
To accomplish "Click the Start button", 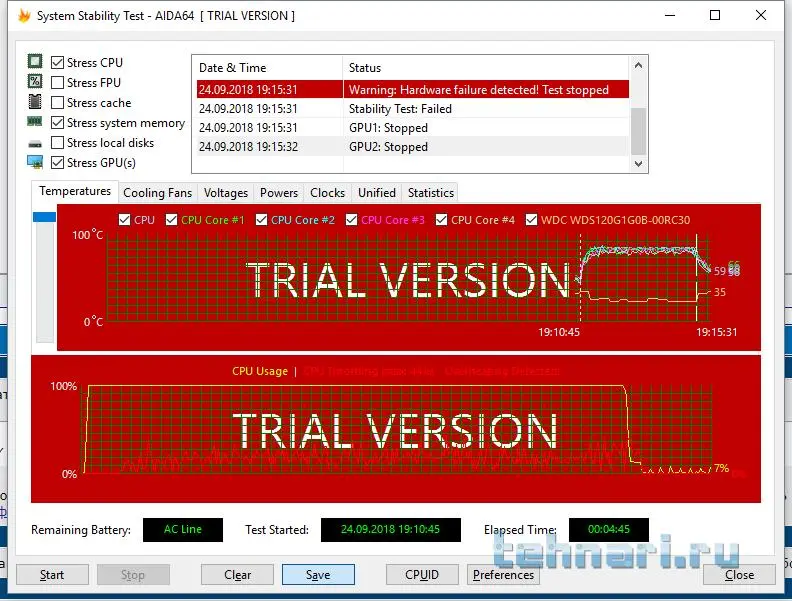I will click(52, 575).
